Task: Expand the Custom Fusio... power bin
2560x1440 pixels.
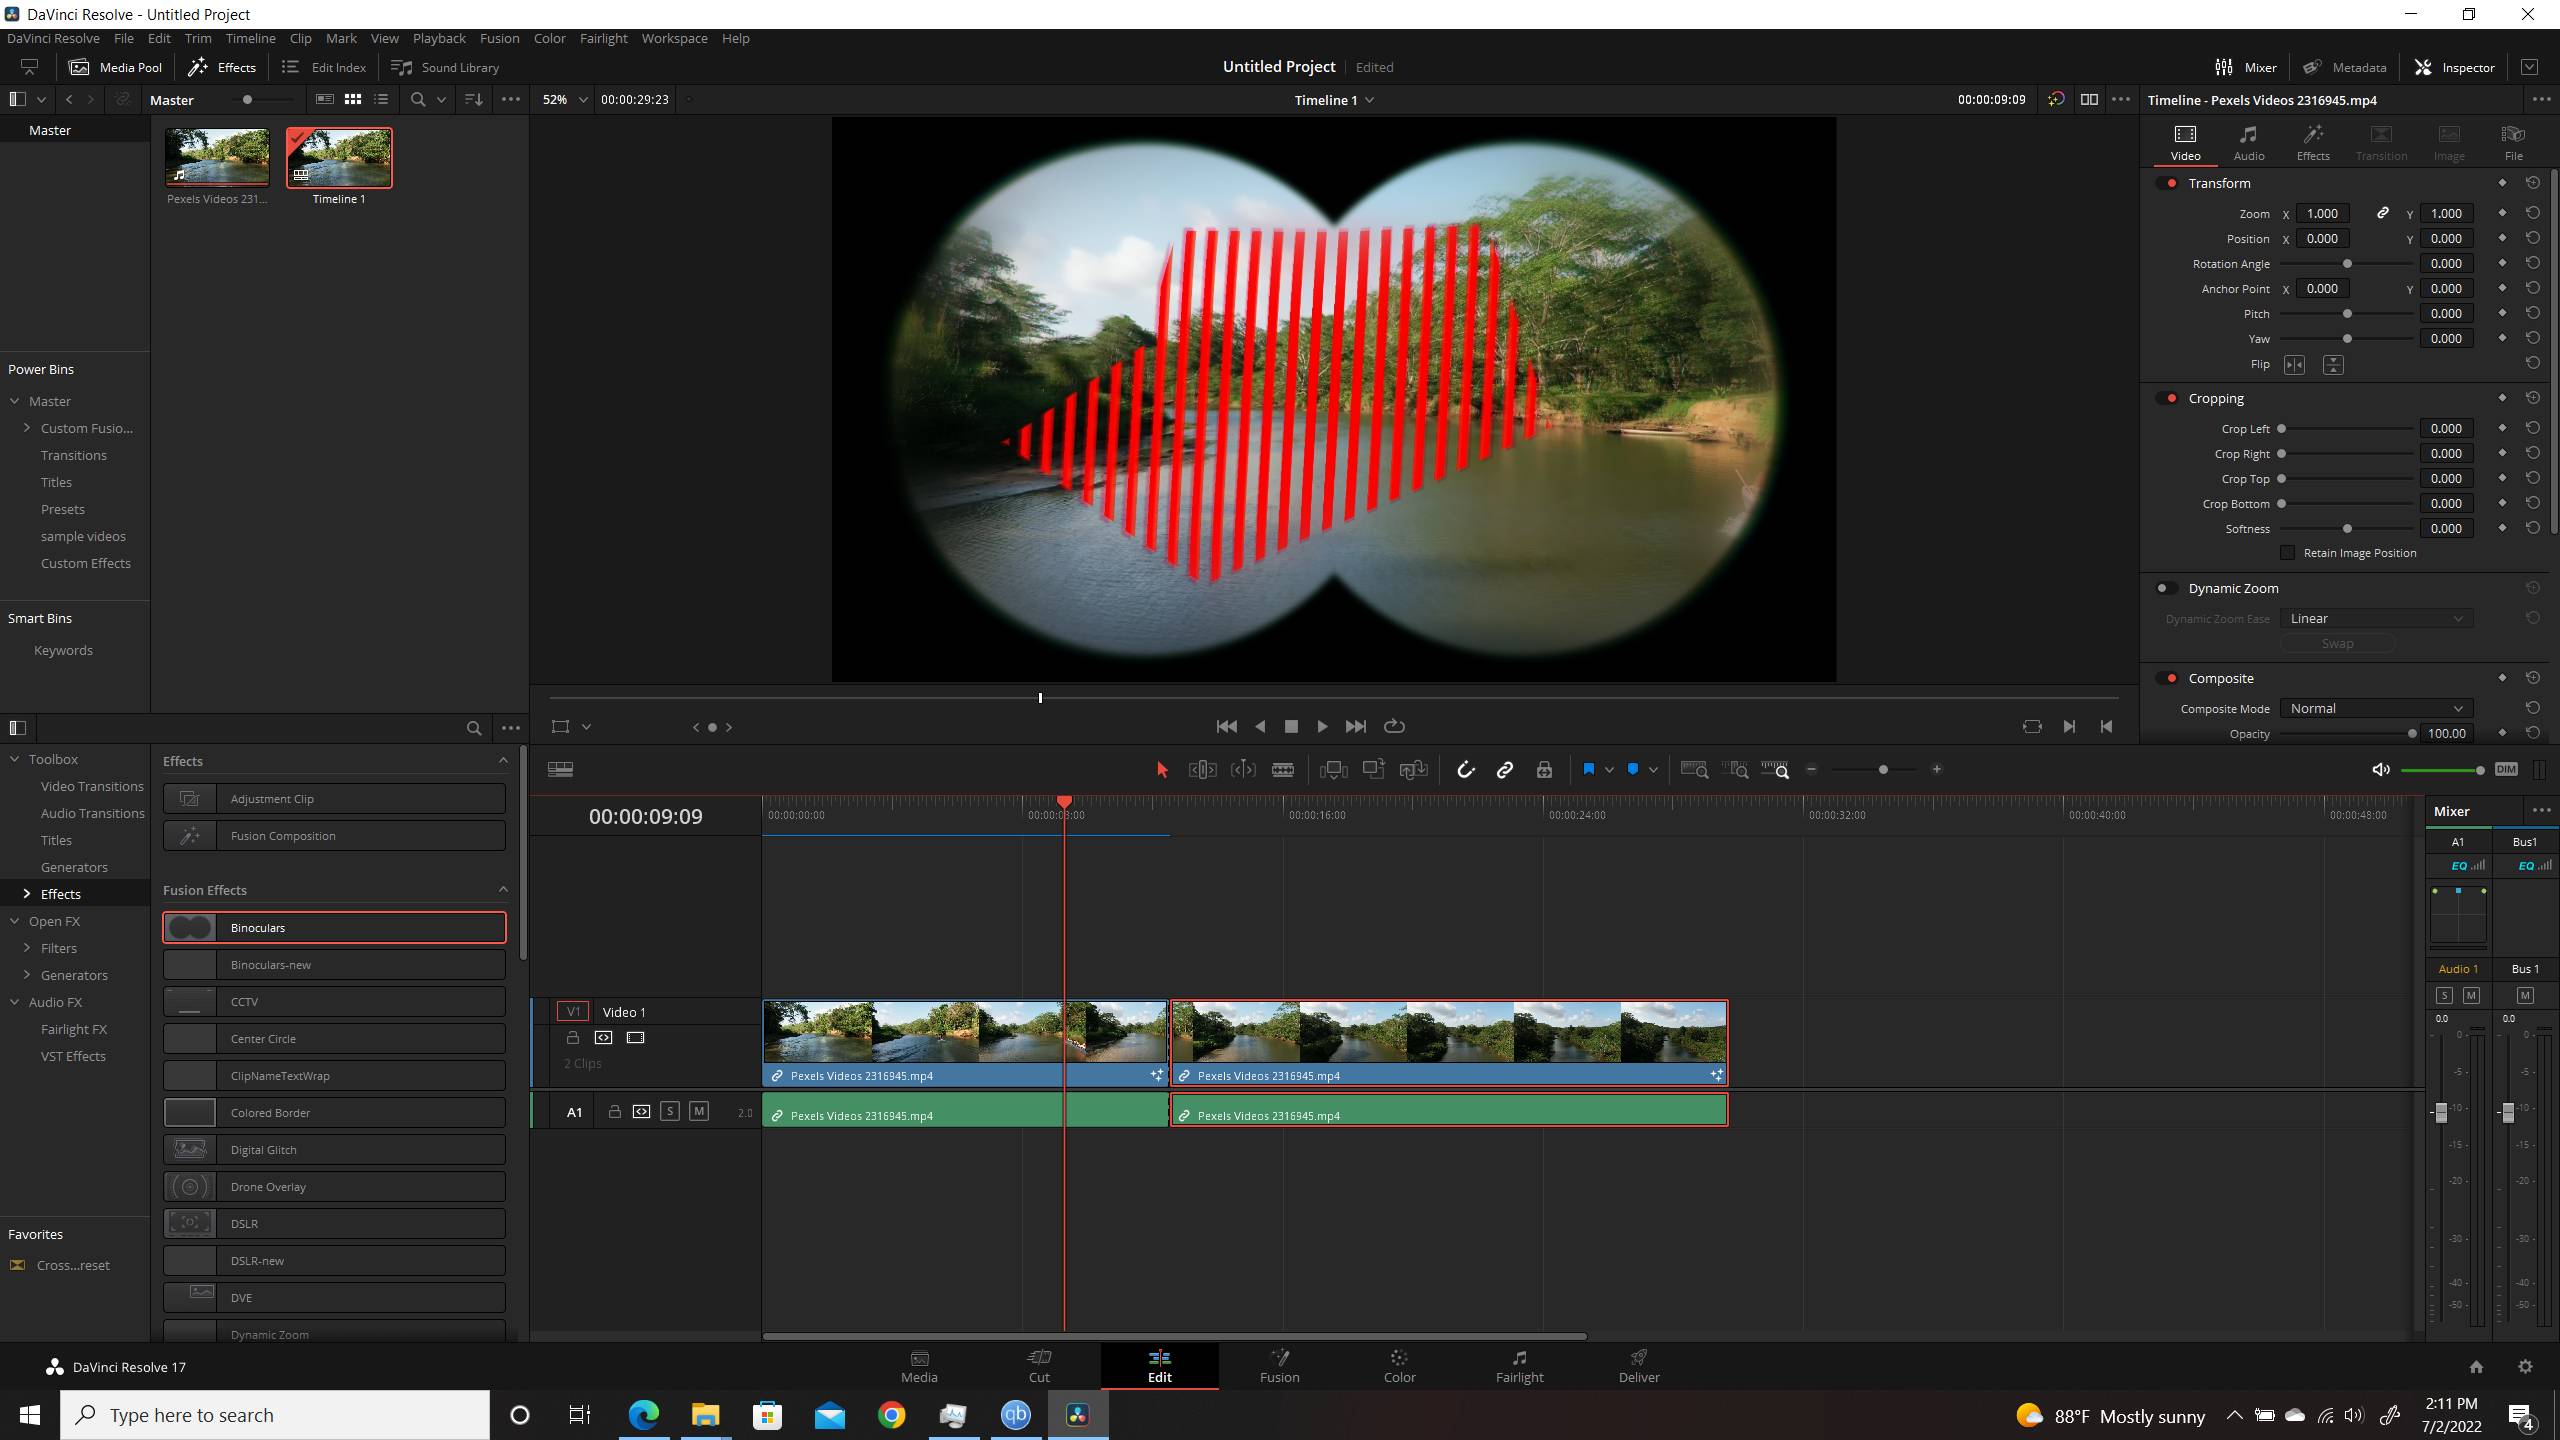Action: [x=27, y=428]
